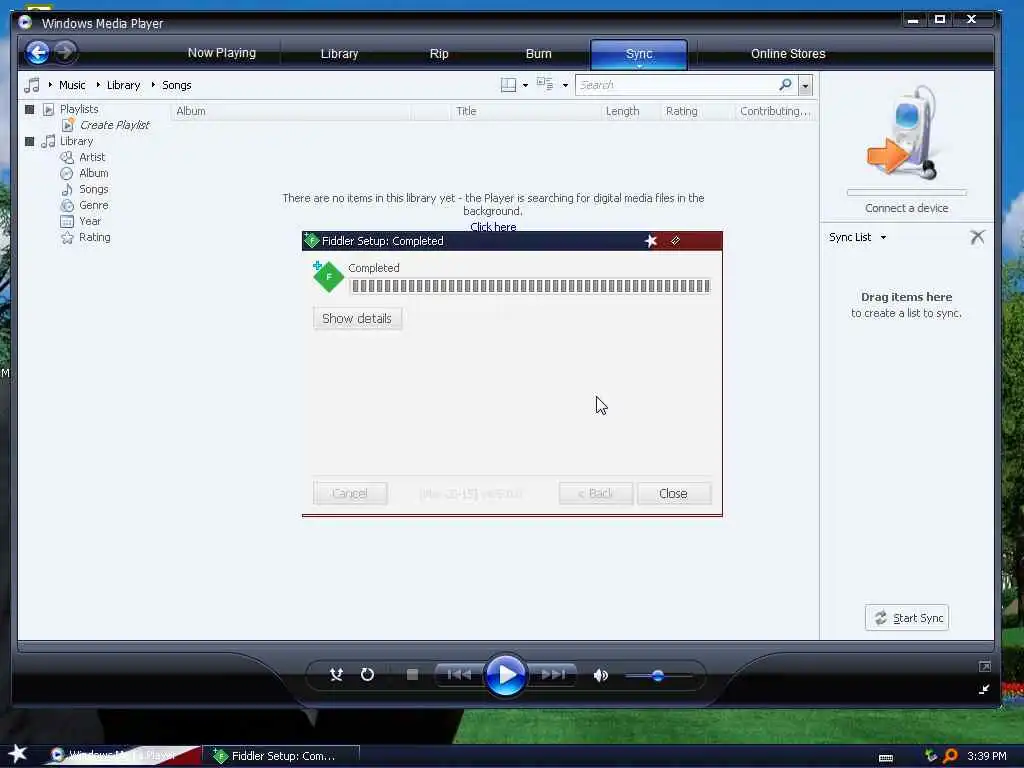Open the layout options dropdown arrow
This screenshot has height=768, width=1024.
coord(525,86)
